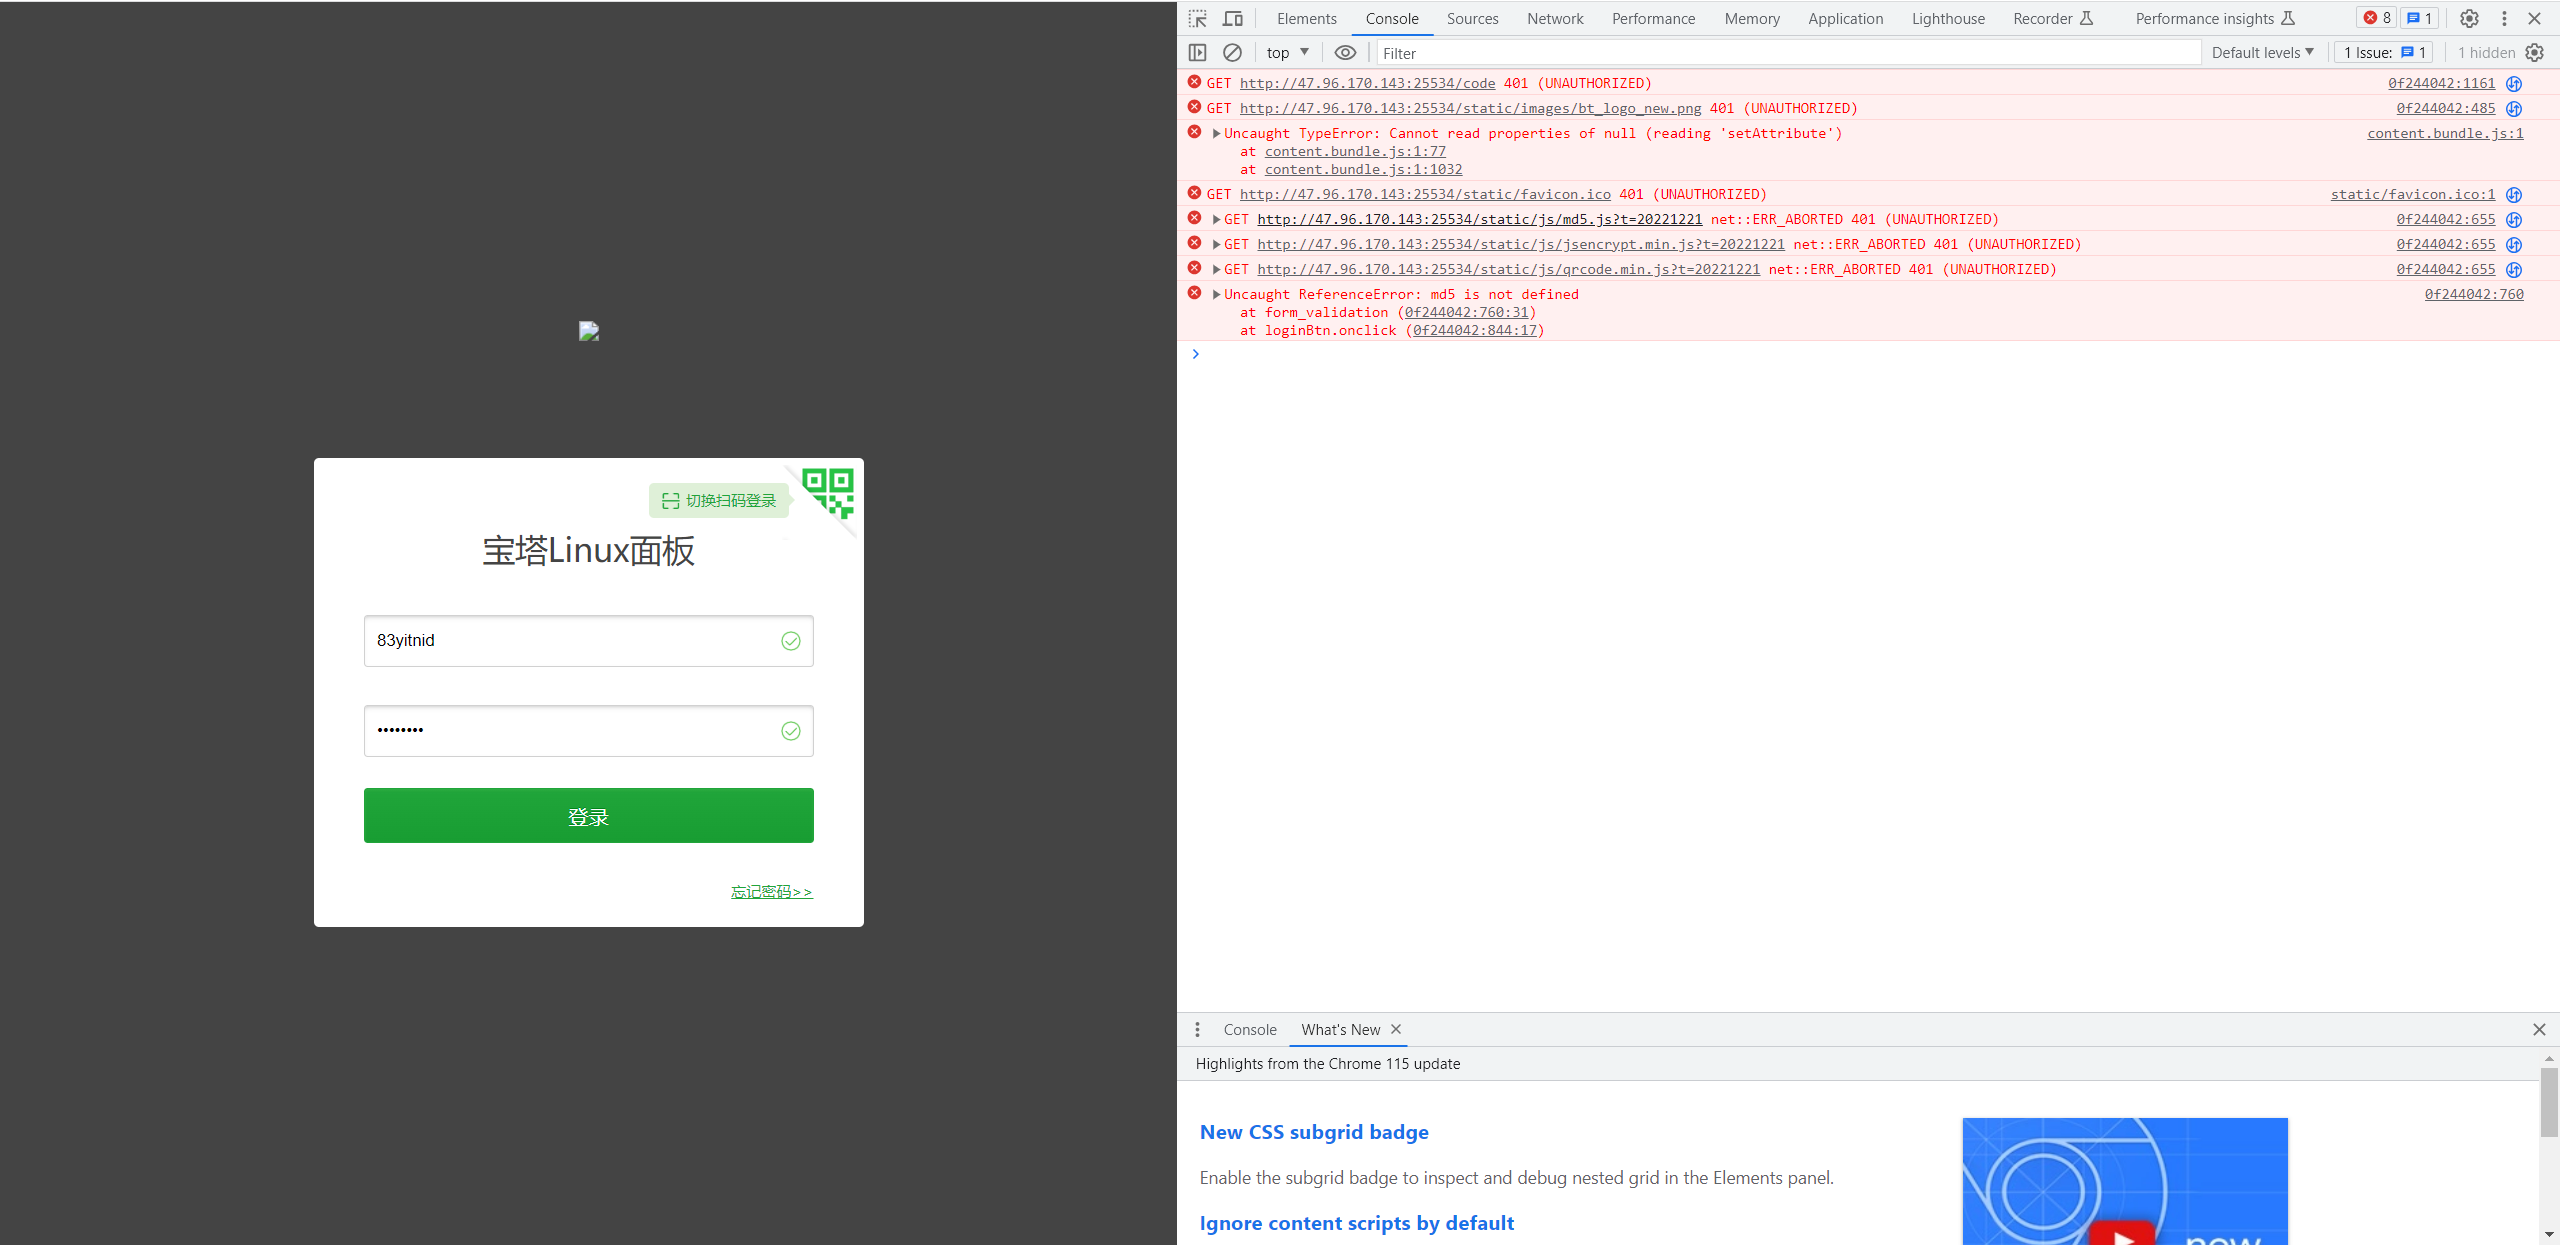Open drawer more options three-dot menu
Viewport: 2560px width, 1245px height.
pos(1197,1029)
